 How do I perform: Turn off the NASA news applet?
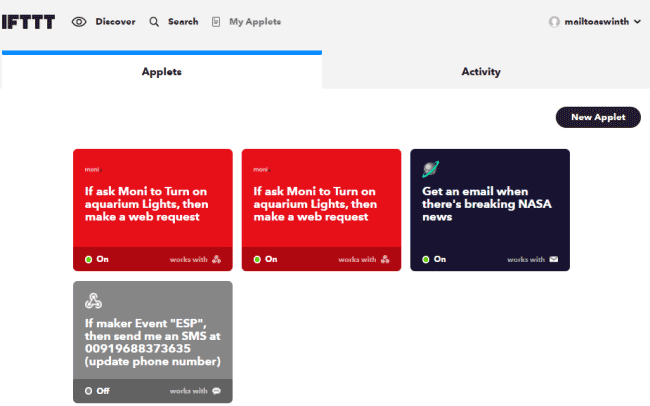click(434, 259)
